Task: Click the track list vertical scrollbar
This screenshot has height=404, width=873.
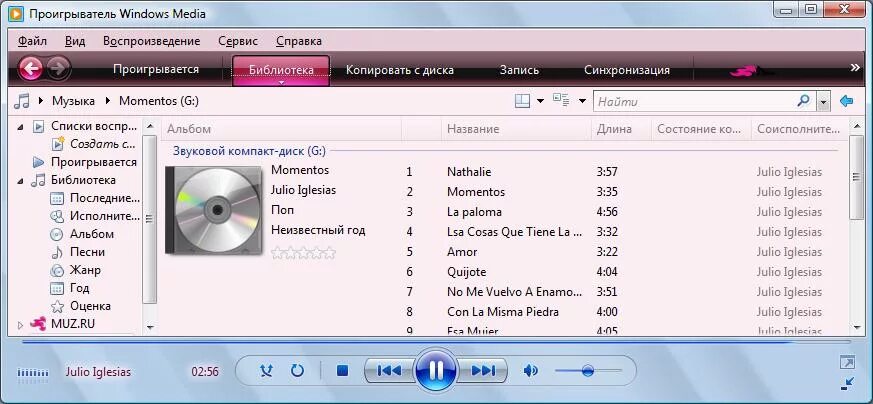Action: click(x=856, y=178)
